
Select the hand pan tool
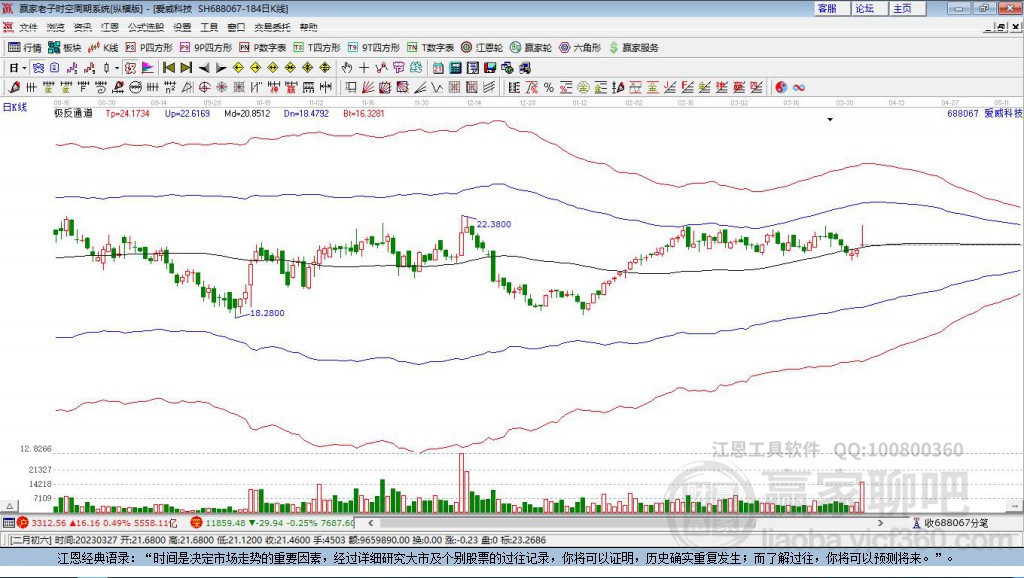click(346, 68)
